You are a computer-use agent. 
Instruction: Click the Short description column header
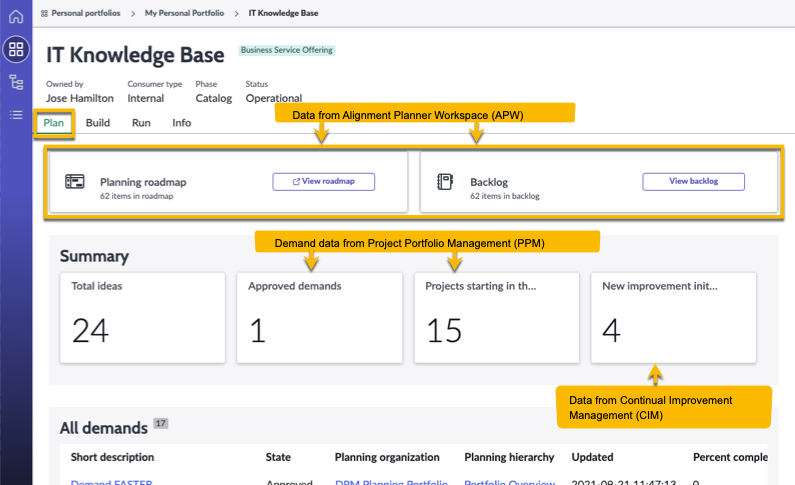click(112, 457)
